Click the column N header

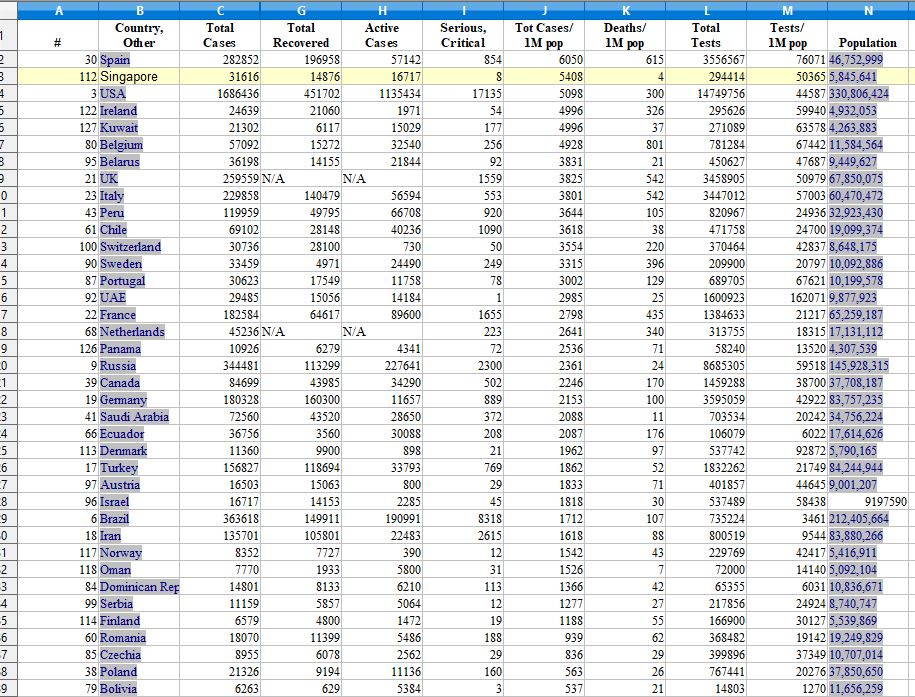(x=867, y=10)
